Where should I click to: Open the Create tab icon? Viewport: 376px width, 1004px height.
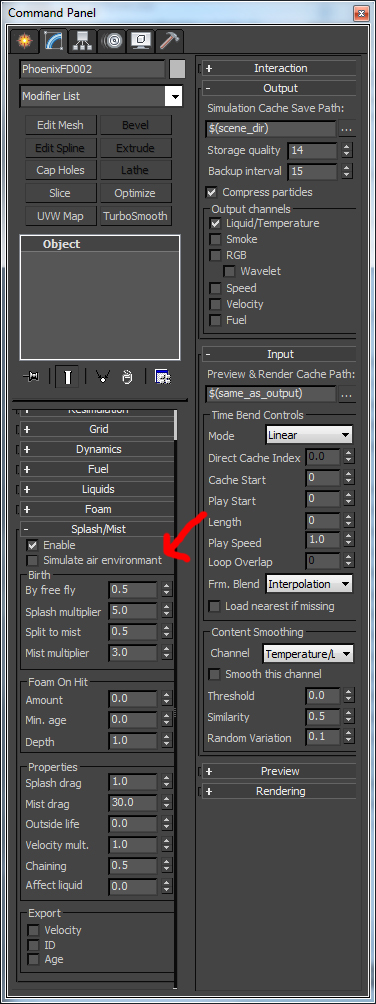tap(24, 42)
